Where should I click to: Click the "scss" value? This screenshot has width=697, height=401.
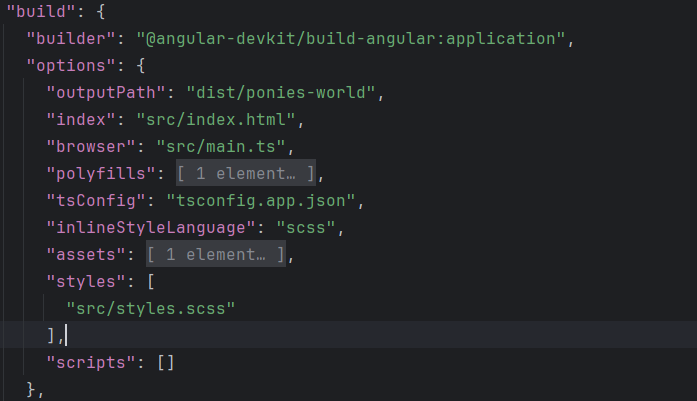click(x=306, y=228)
